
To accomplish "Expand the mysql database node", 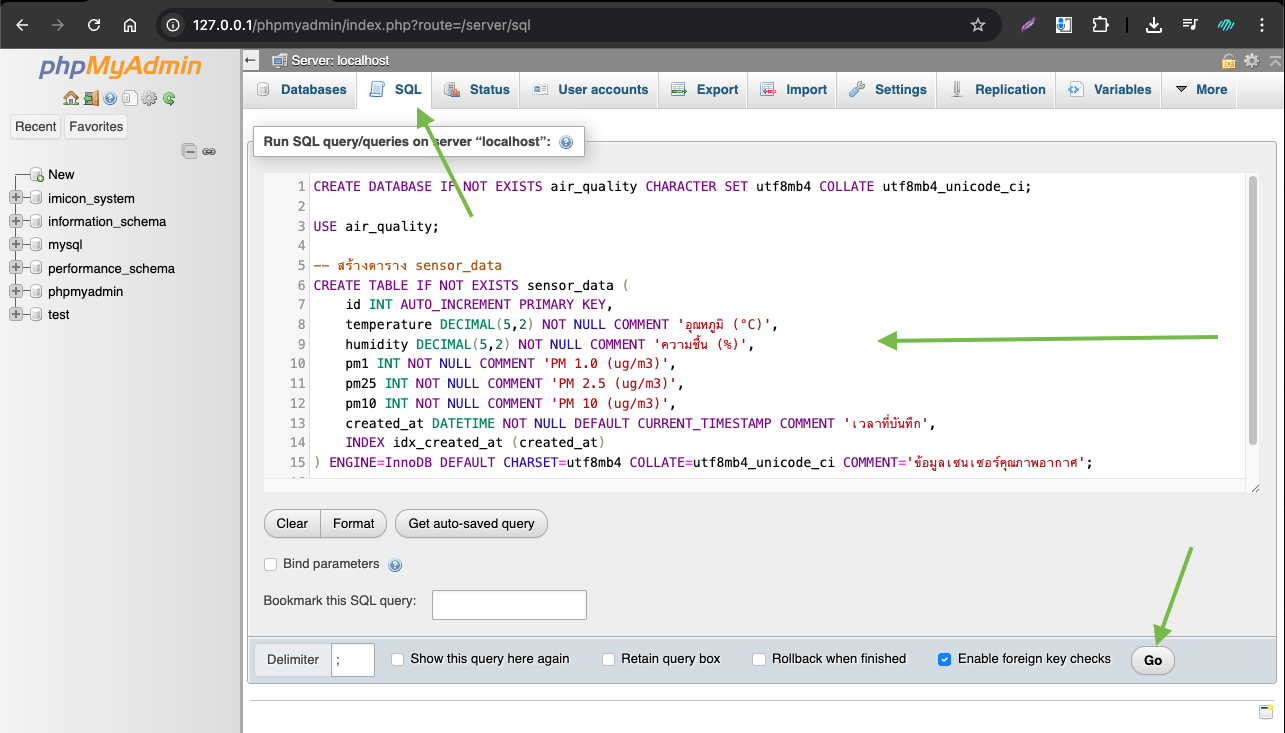I will (x=16, y=244).
